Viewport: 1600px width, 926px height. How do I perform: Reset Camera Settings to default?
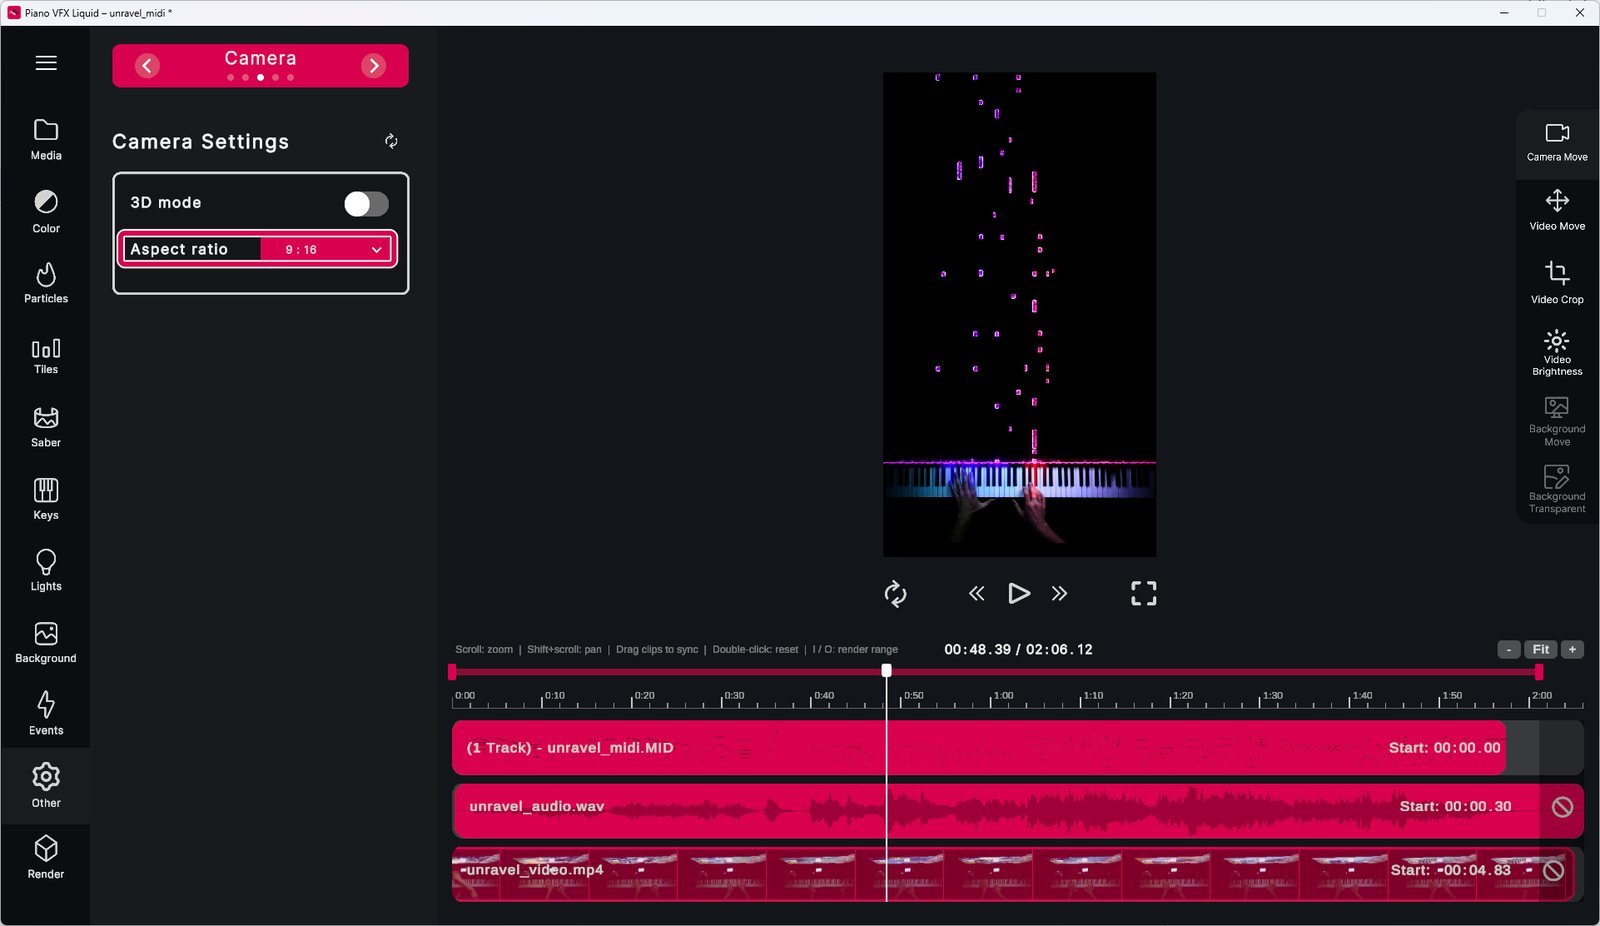(391, 141)
